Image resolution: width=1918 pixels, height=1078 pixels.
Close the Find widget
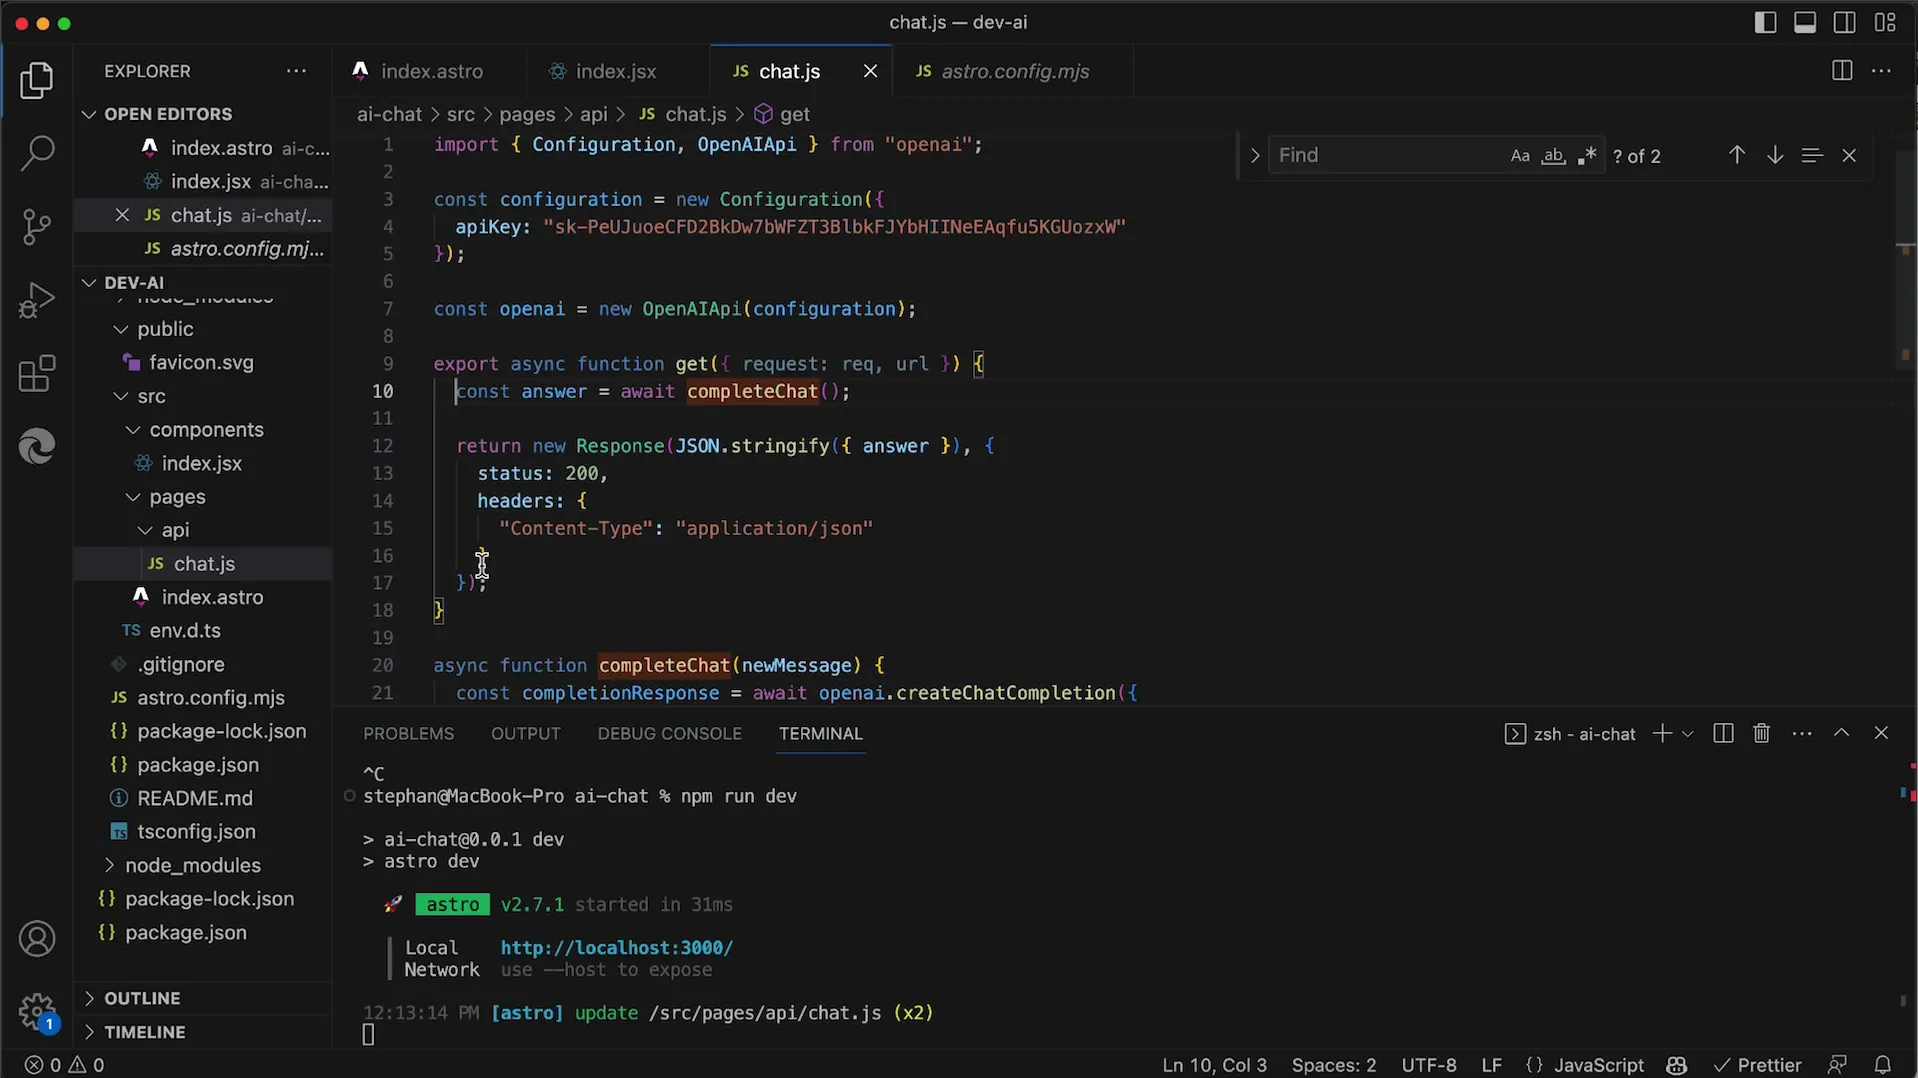[1849, 155]
